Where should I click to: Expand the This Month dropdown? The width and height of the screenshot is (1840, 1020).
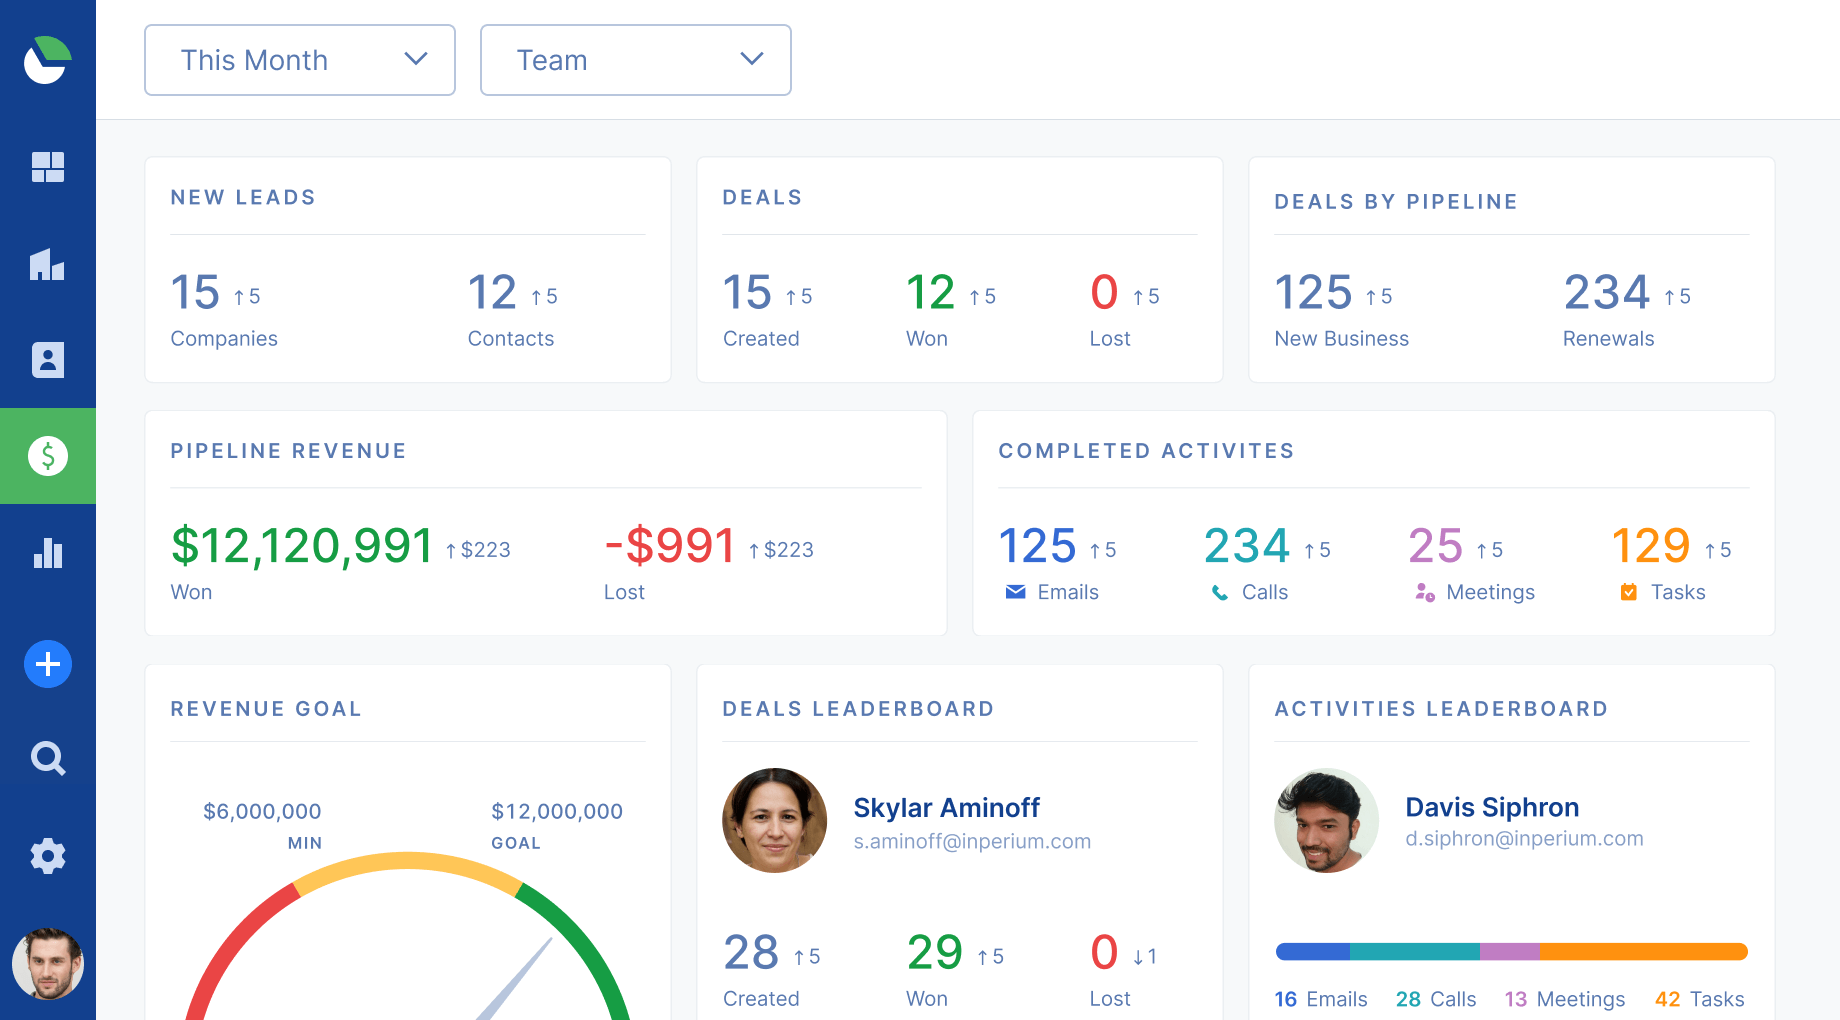[x=300, y=60]
